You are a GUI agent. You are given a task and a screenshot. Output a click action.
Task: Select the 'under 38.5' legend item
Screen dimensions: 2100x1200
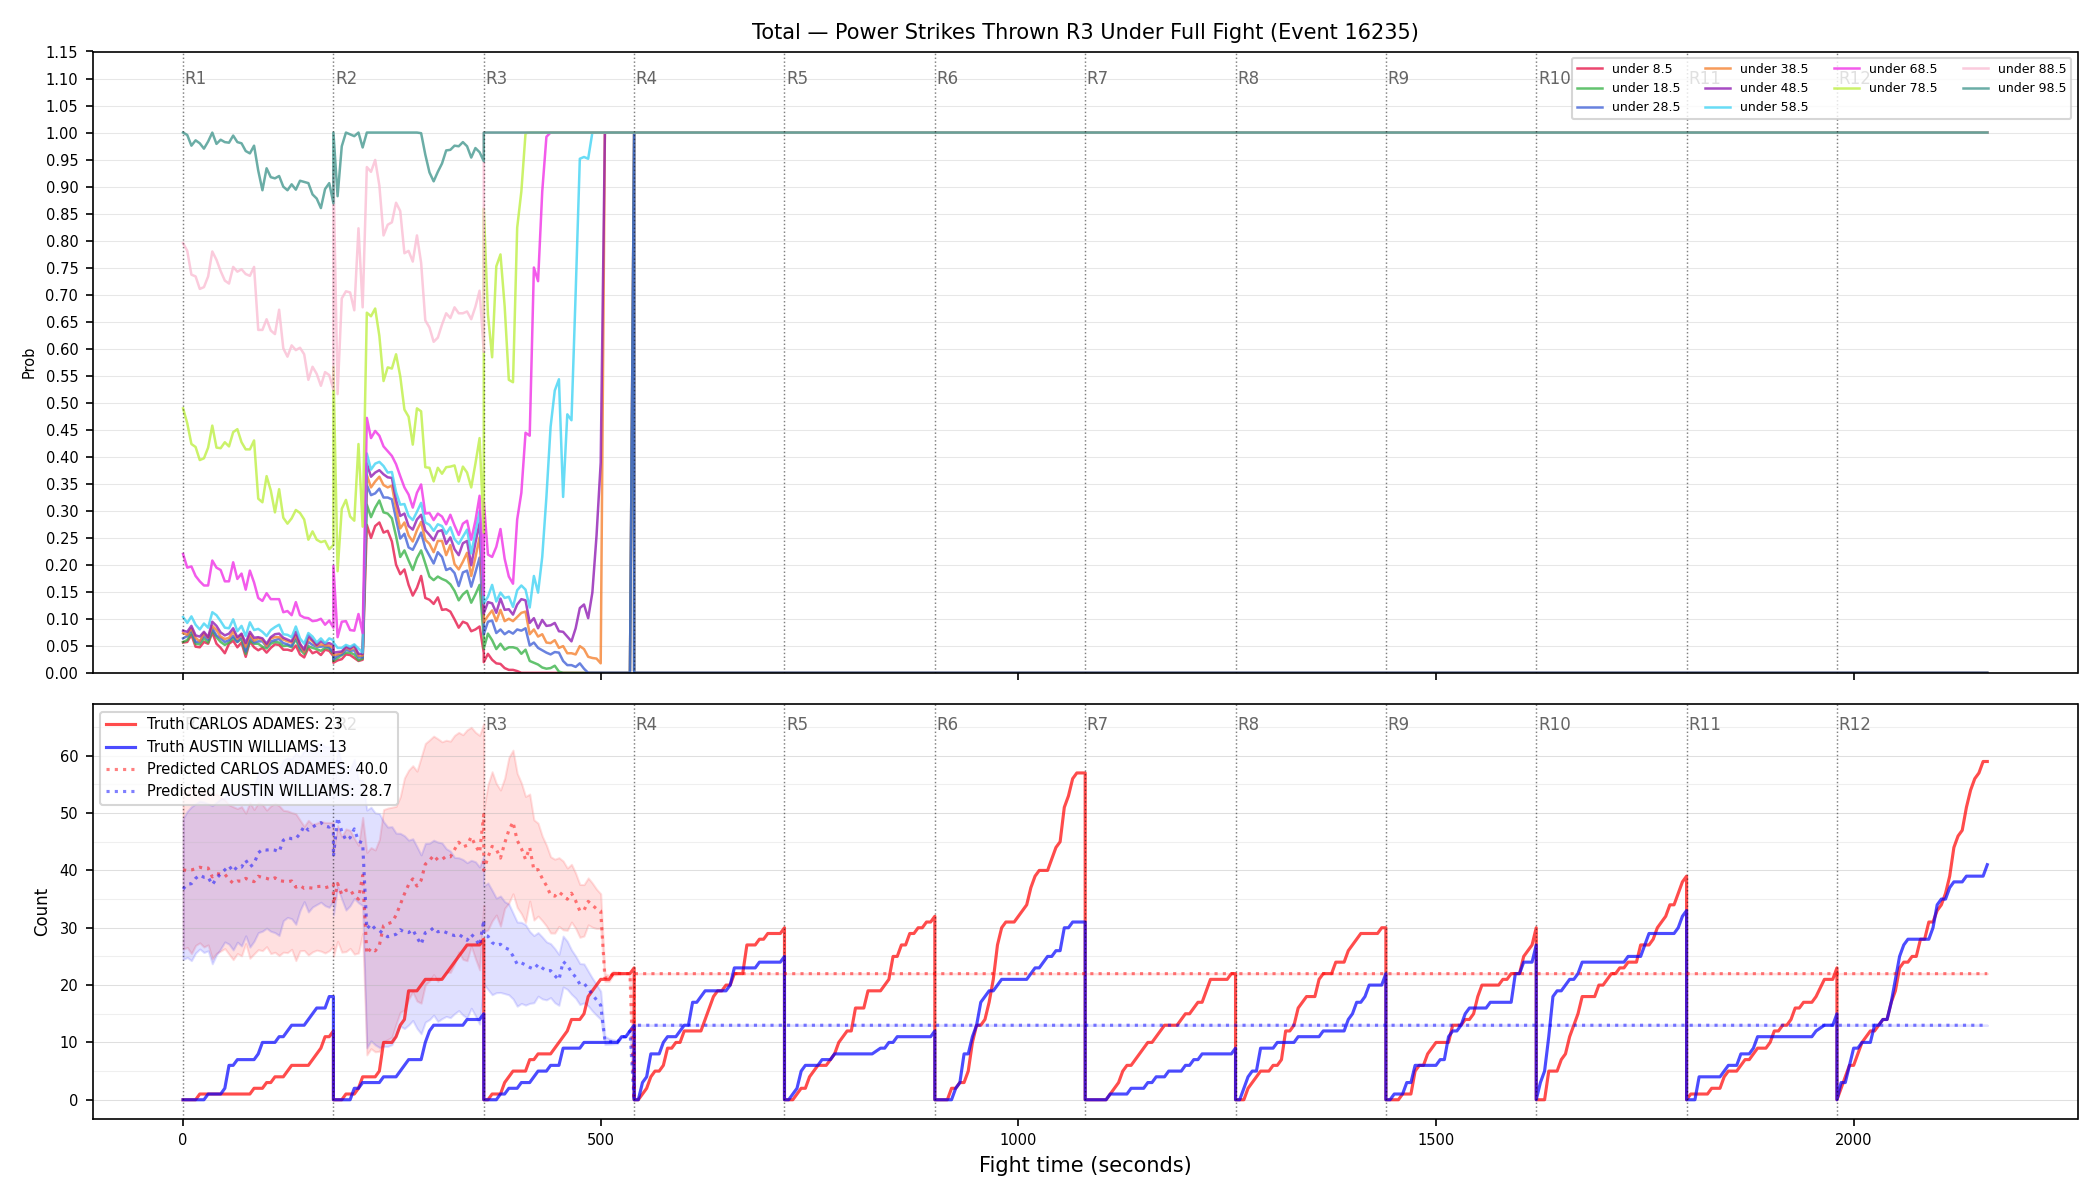click(x=1756, y=69)
